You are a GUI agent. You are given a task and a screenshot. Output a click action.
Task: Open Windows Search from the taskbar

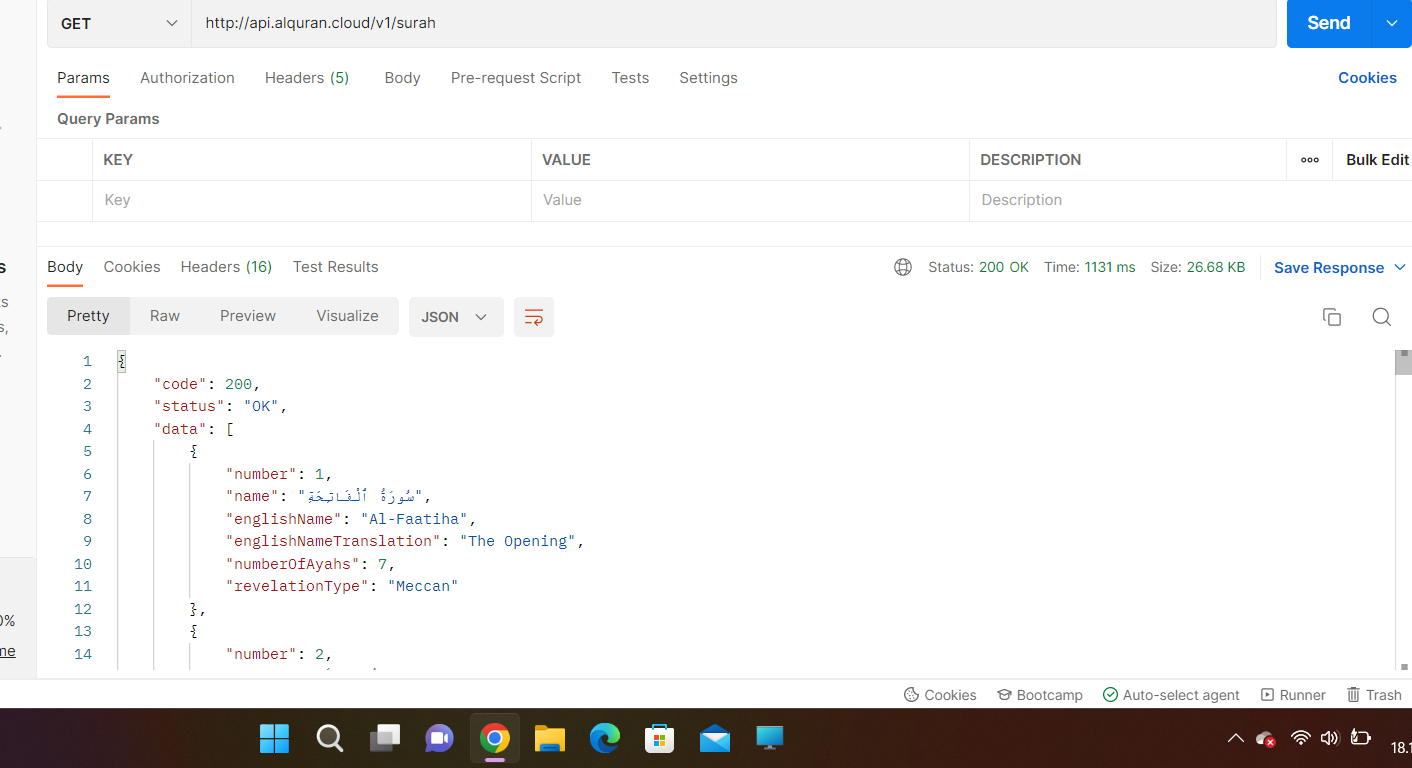(x=329, y=738)
